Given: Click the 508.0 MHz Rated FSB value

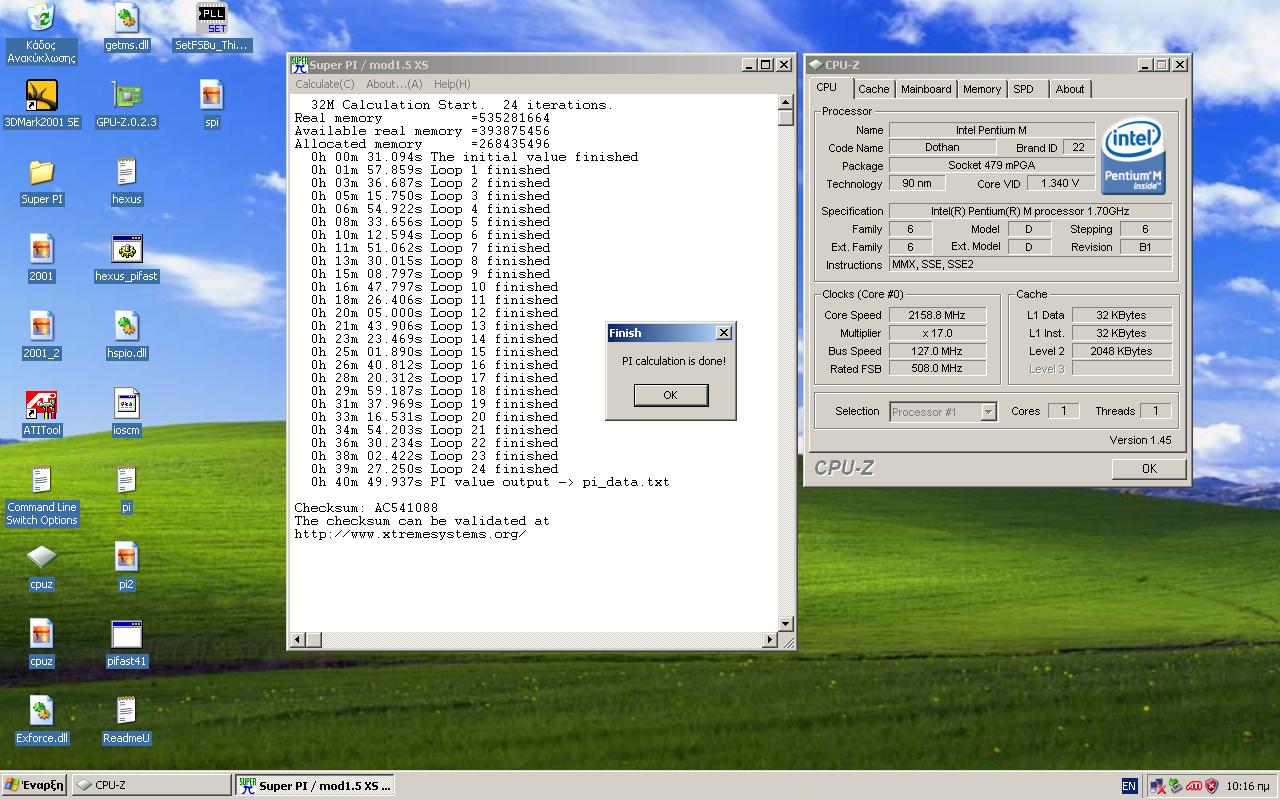Looking at the screenshot, I should [x=937, y=369].
